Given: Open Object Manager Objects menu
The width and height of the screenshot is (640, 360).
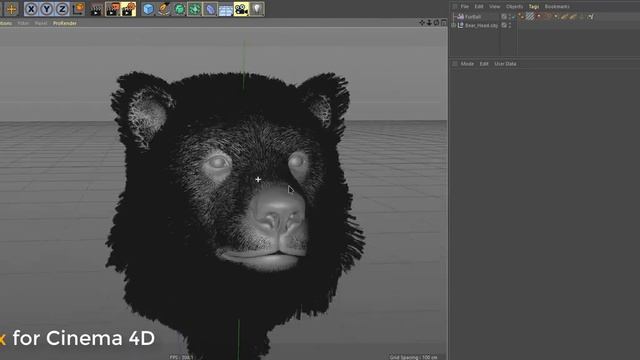Looking at the screenshot, I should [514, 7].
